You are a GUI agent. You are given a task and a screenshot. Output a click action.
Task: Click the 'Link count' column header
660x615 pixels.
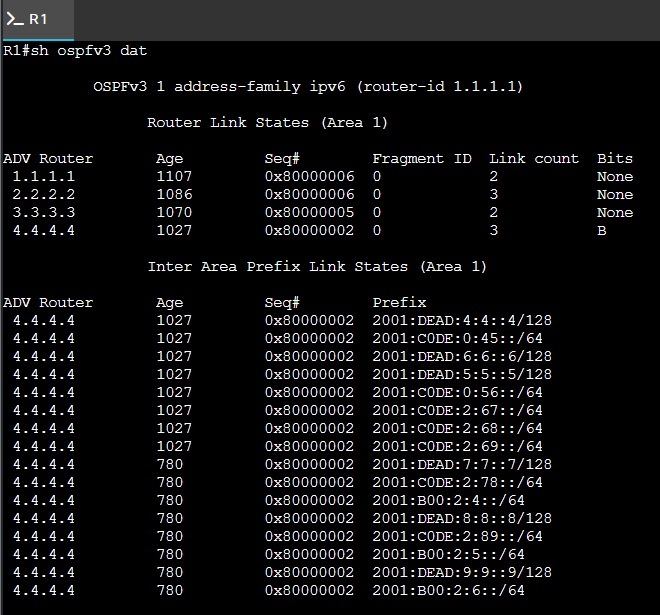pyautogui.click(x=534, y=159)
